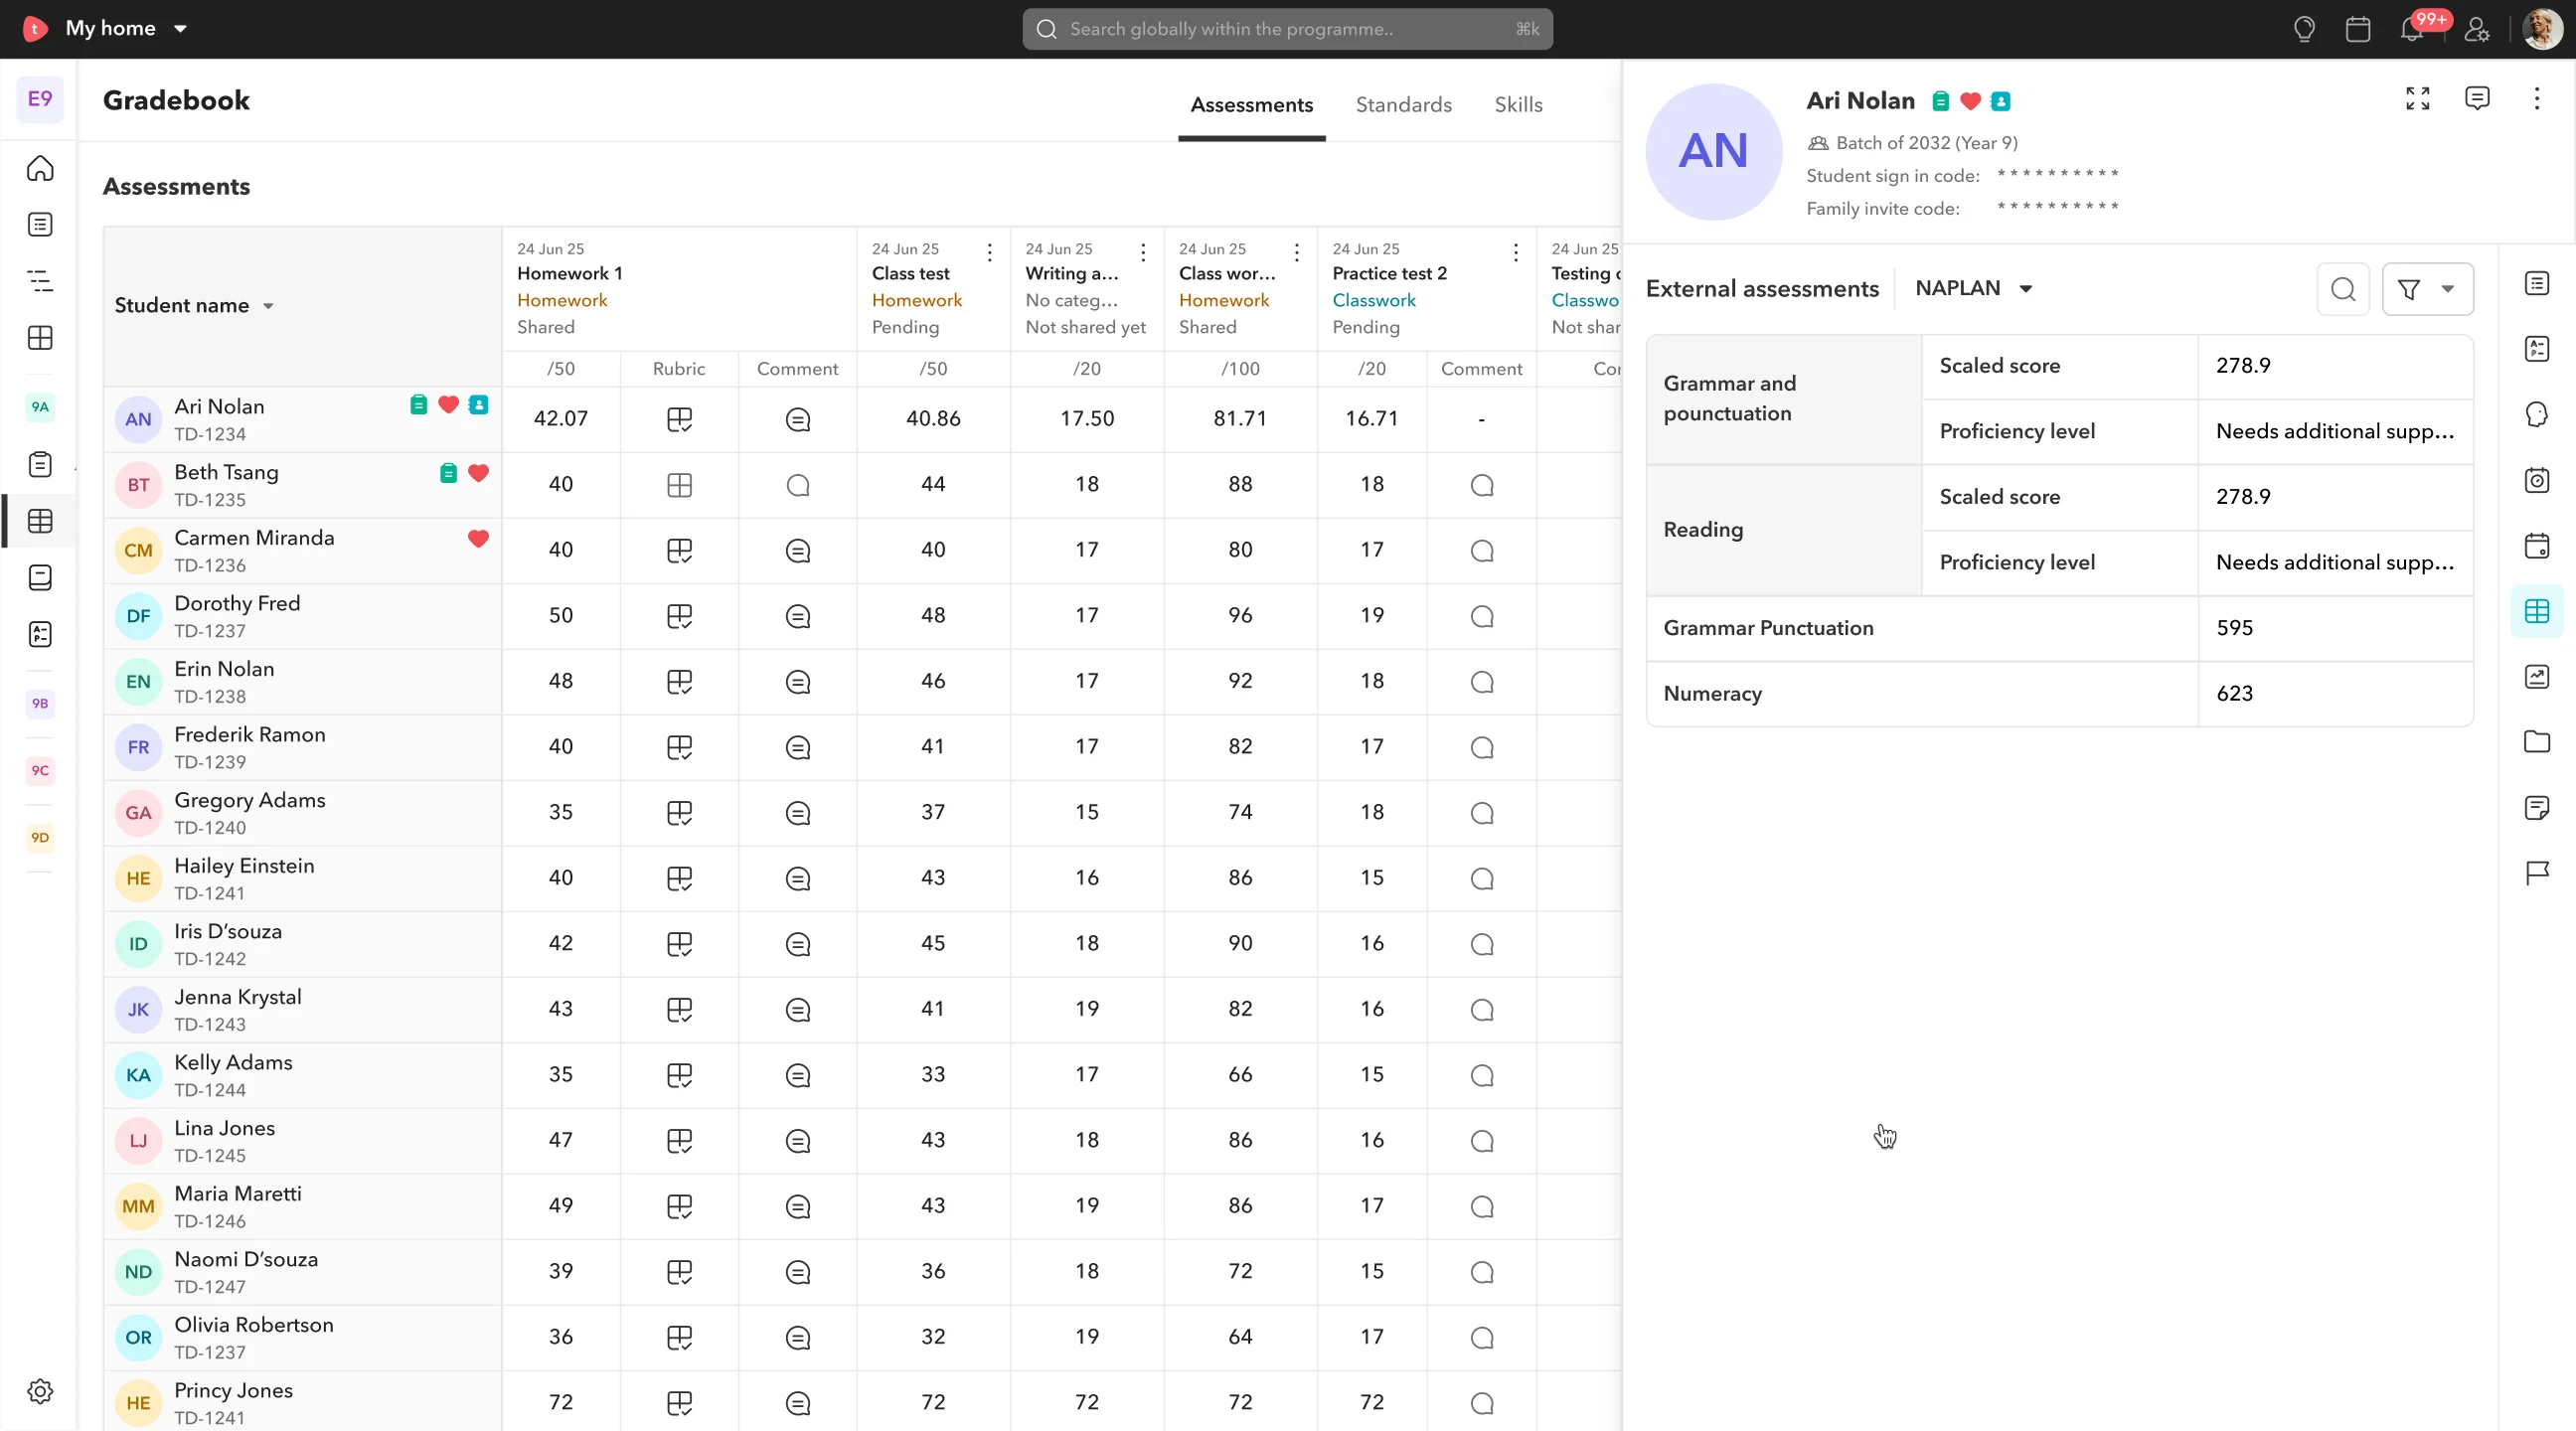Viewport: 2576px width, 1431px height.
Task: Open comments icon in student panel header
Action: [2477, 98]
